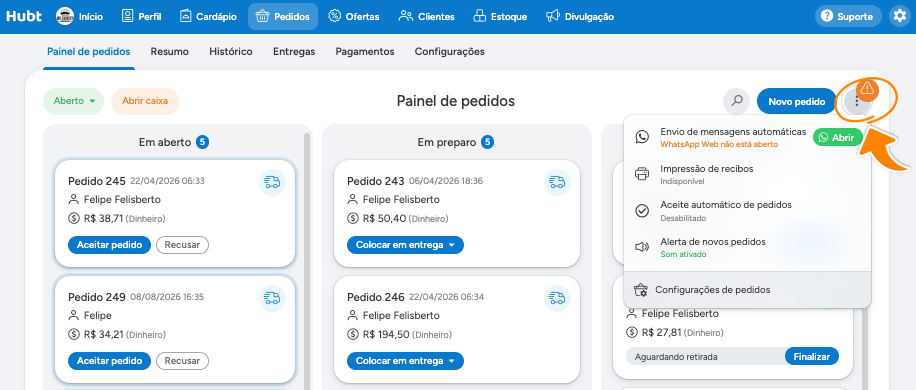Click money icon beside R$ 50,40
Screen dimensions: 916x390
coord(352,218)
